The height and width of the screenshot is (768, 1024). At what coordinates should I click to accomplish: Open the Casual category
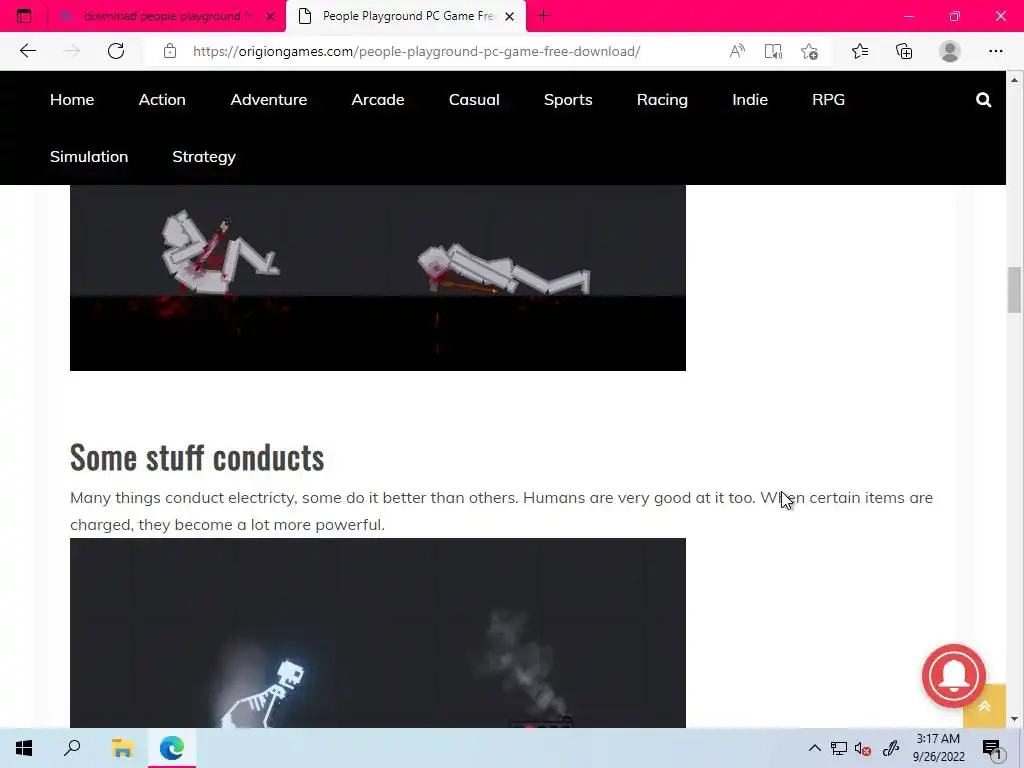tap(474, 99)
